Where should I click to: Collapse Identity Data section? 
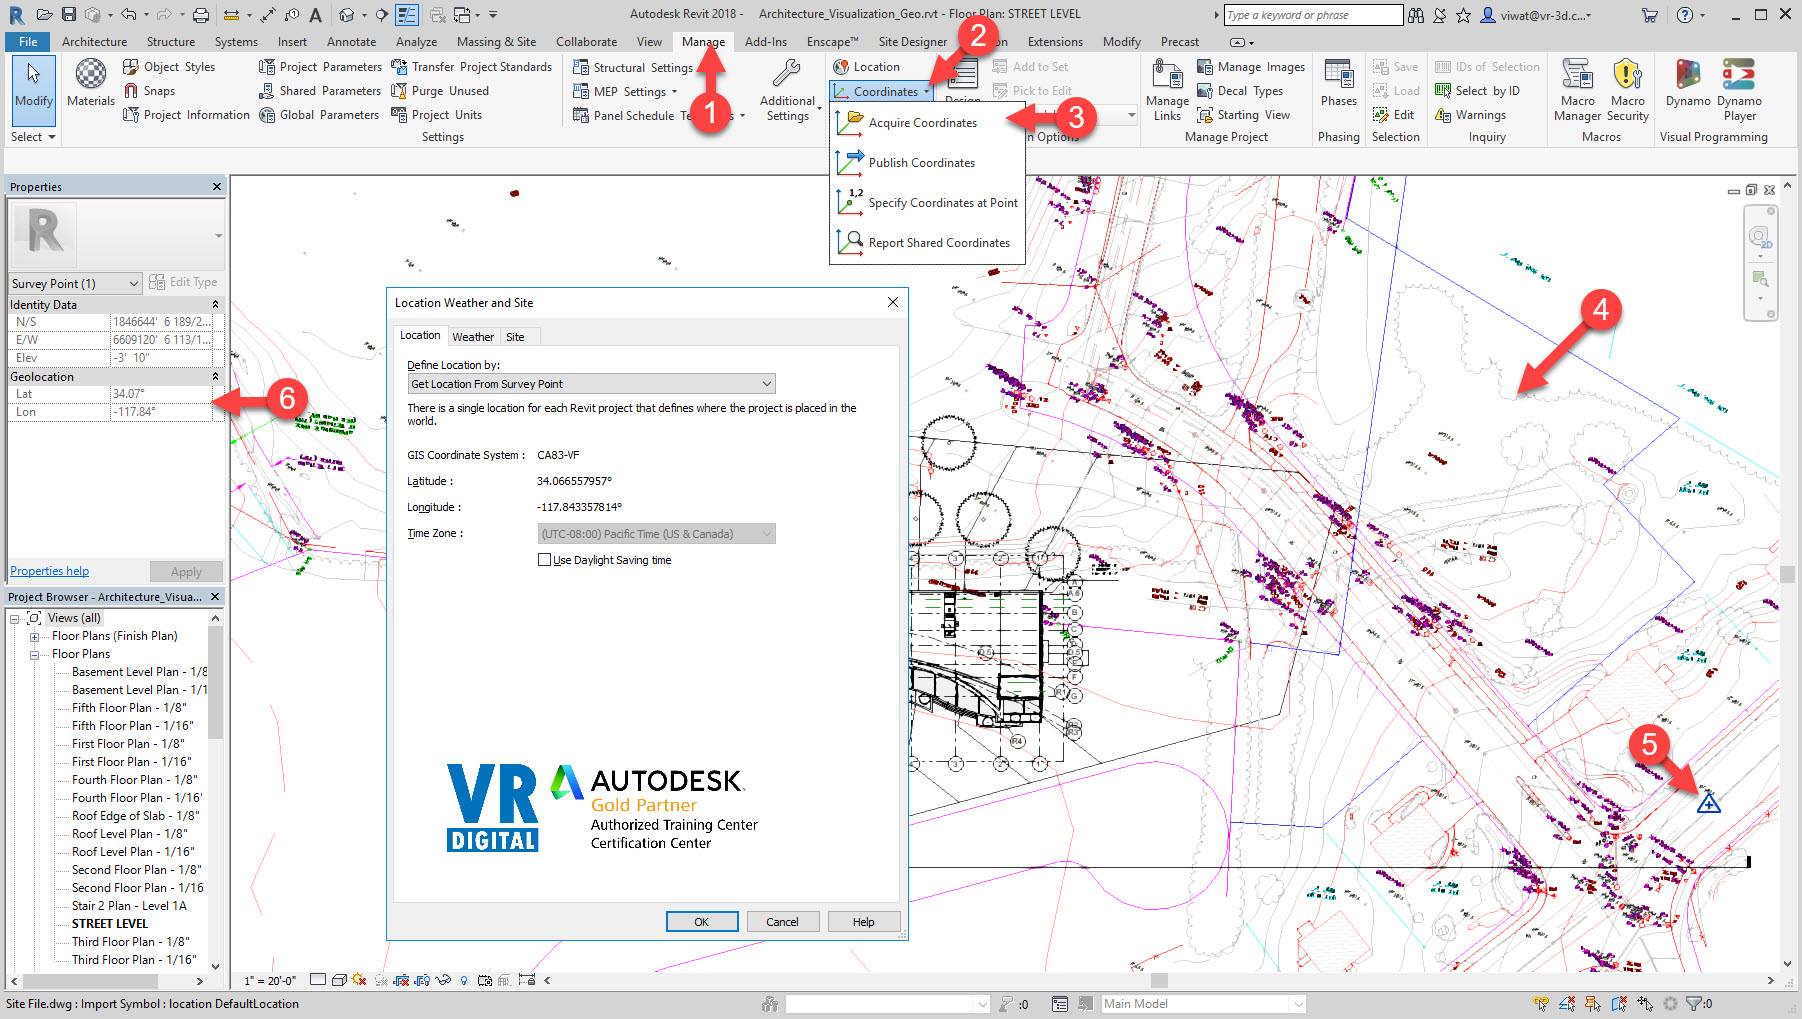[215, 305]
